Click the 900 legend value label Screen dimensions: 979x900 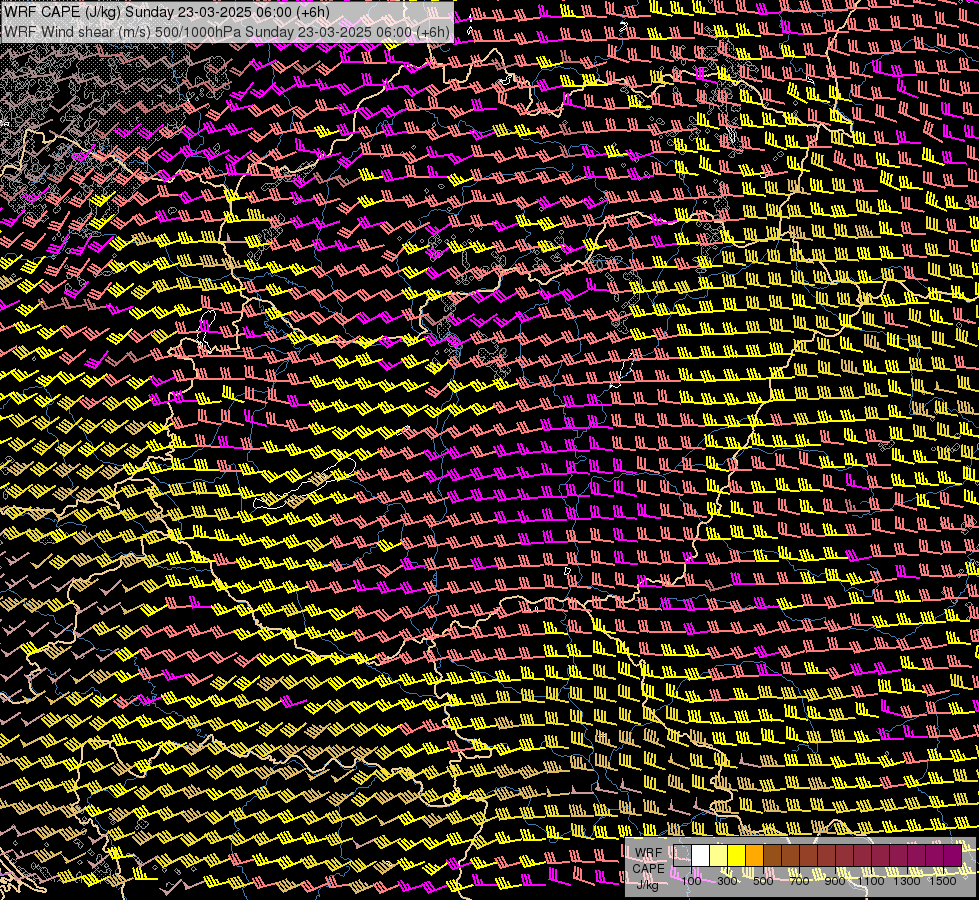point(835,881)
